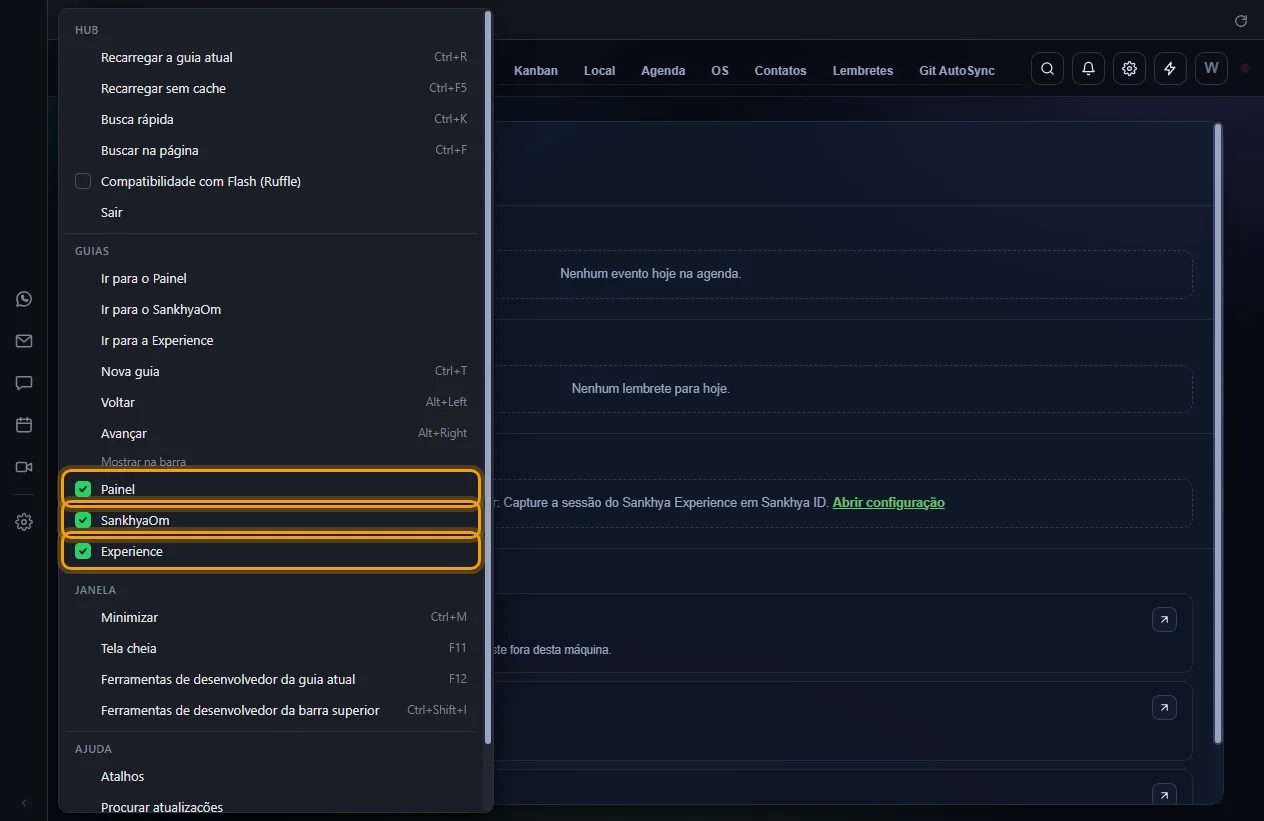Select Recarregar a guia atual
Screen dimensions: 1264x821
click(x=271, y=57)
